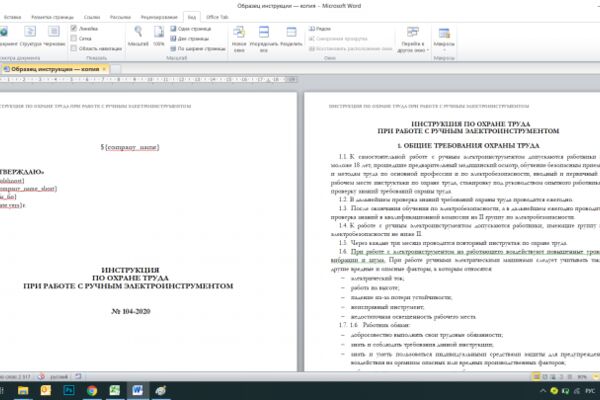600x400 pixels.
Task: Click zoom percentage in status bar
Action: tap(582, 377)
